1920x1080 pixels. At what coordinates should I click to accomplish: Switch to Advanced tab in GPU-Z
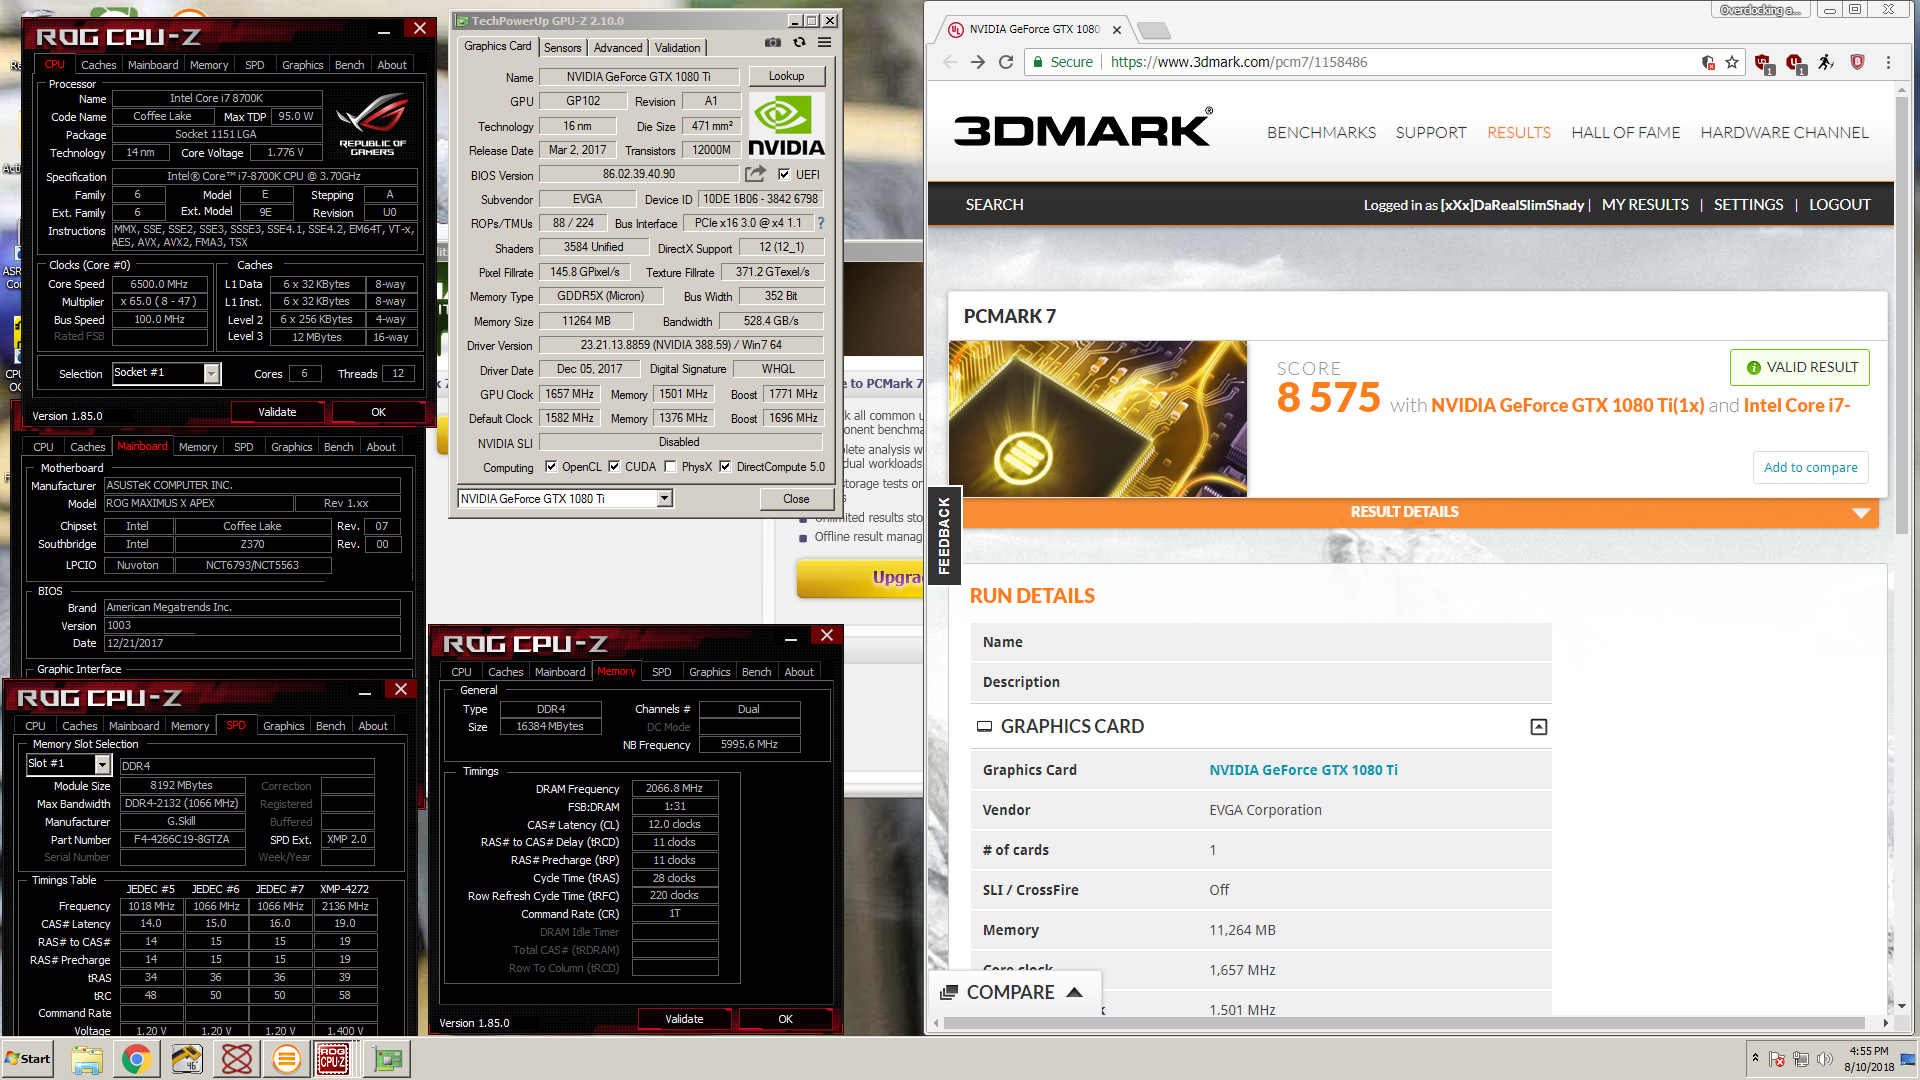pyautogui.click(x=618, y=47)
